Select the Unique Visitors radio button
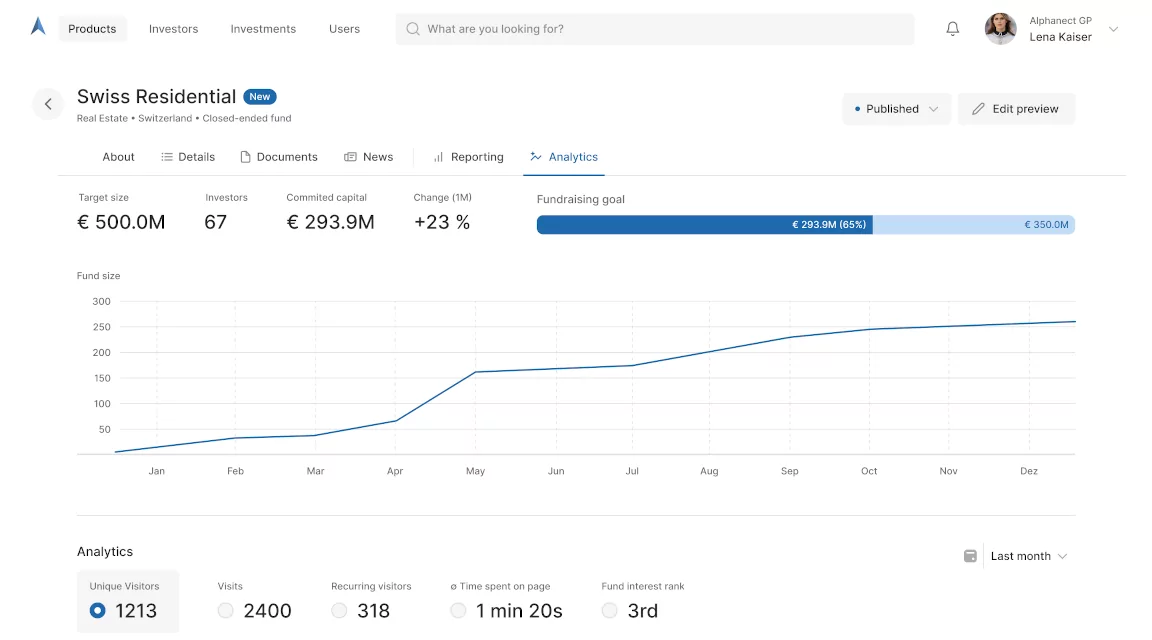Screen dimensions: 1152x640 98,611
